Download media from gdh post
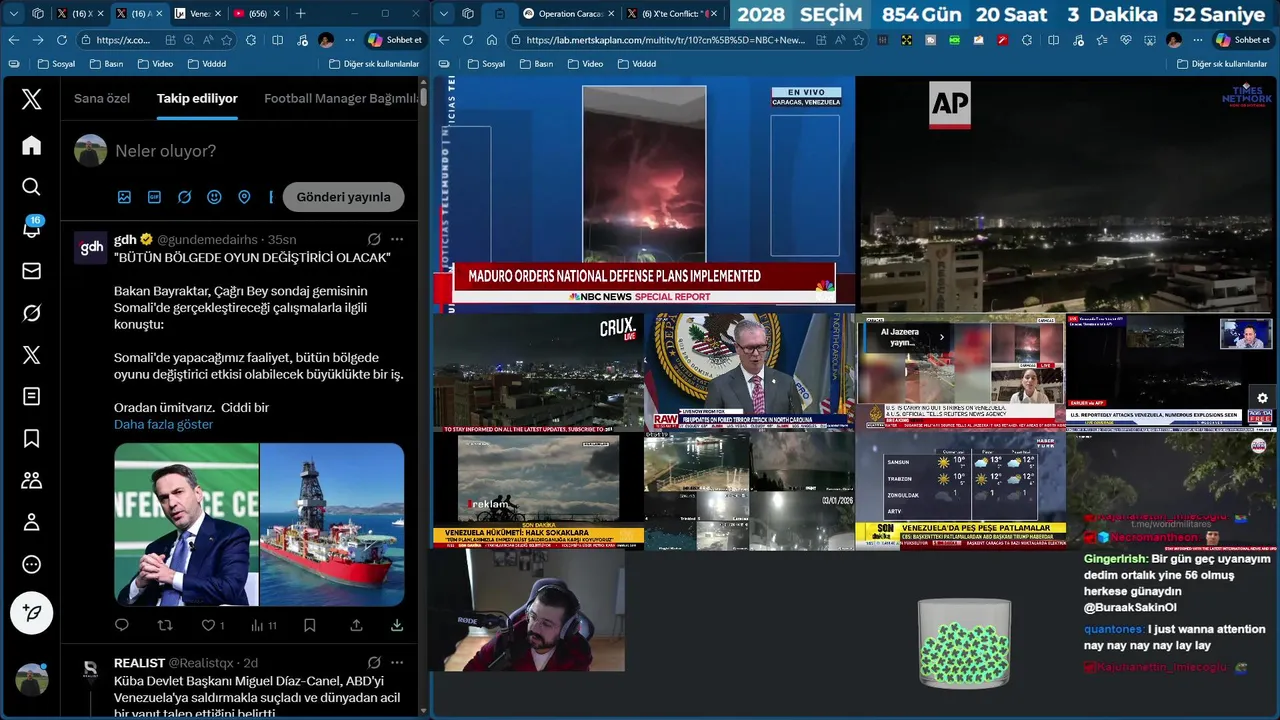This screenshot has width=1280, height=720. click(x=396, y=625)
